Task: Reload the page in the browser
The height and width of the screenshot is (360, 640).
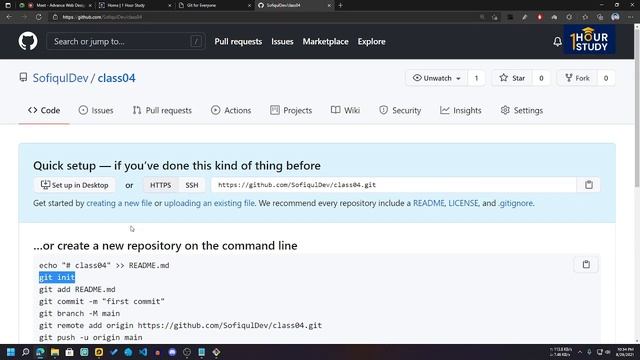Action: (38, 17)
